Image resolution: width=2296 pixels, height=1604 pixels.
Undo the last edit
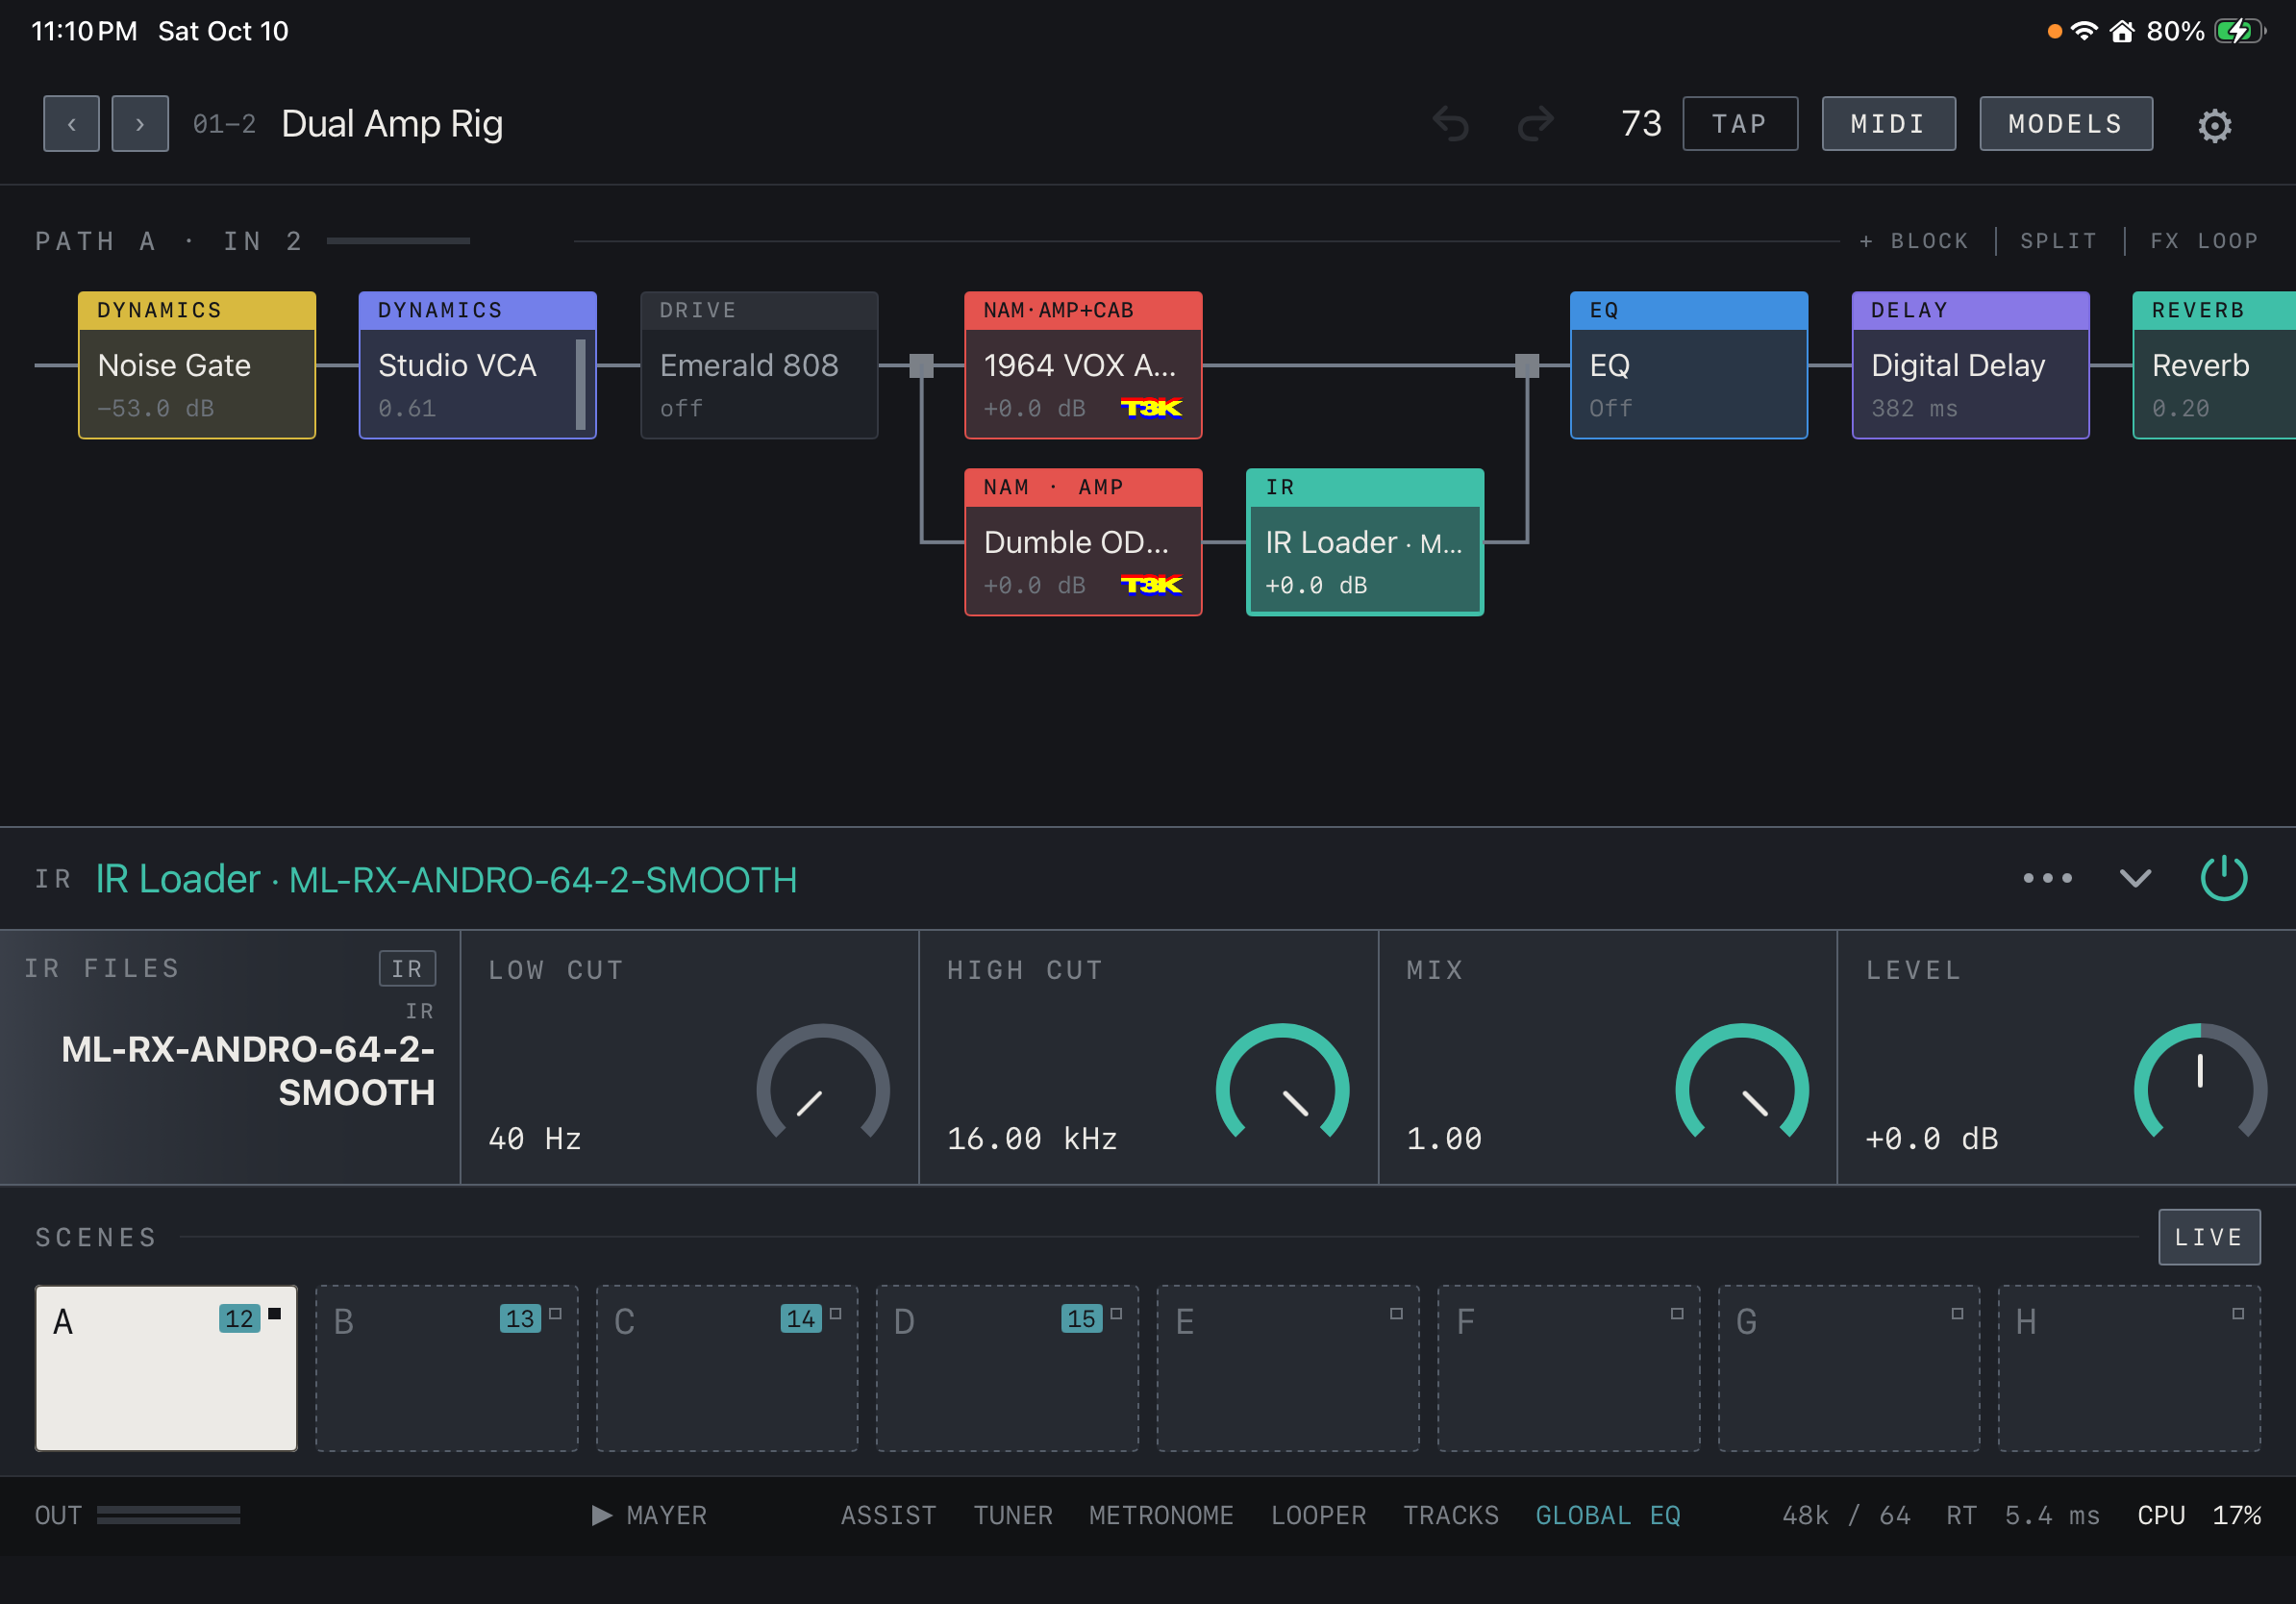pyautogui.click(x=1451, y=124)
